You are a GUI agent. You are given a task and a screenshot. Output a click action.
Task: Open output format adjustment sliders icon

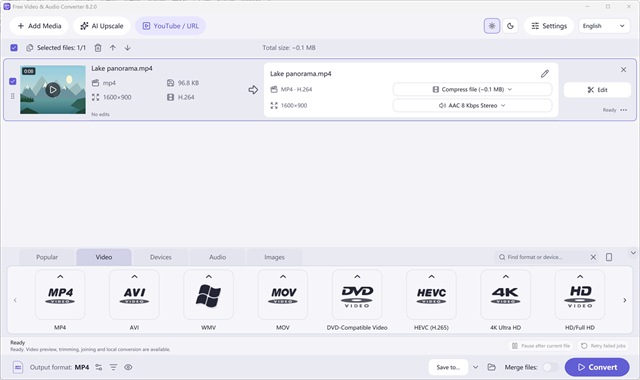[99, 367]
